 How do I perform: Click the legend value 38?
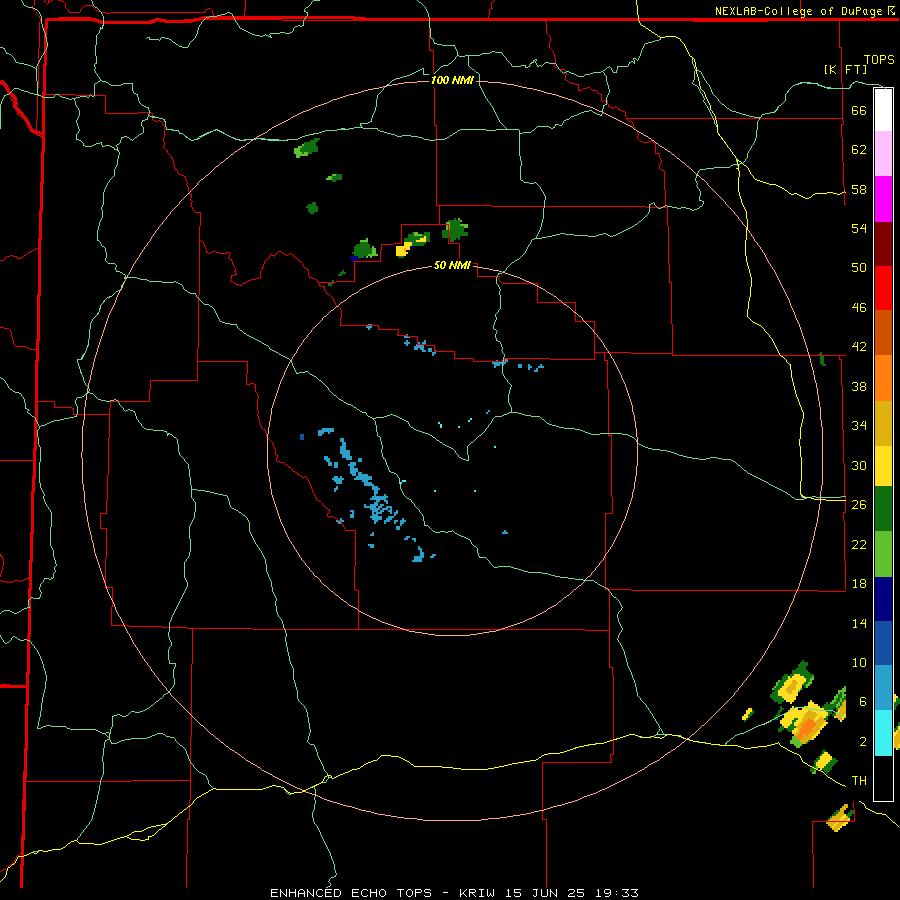click(859, 386)
